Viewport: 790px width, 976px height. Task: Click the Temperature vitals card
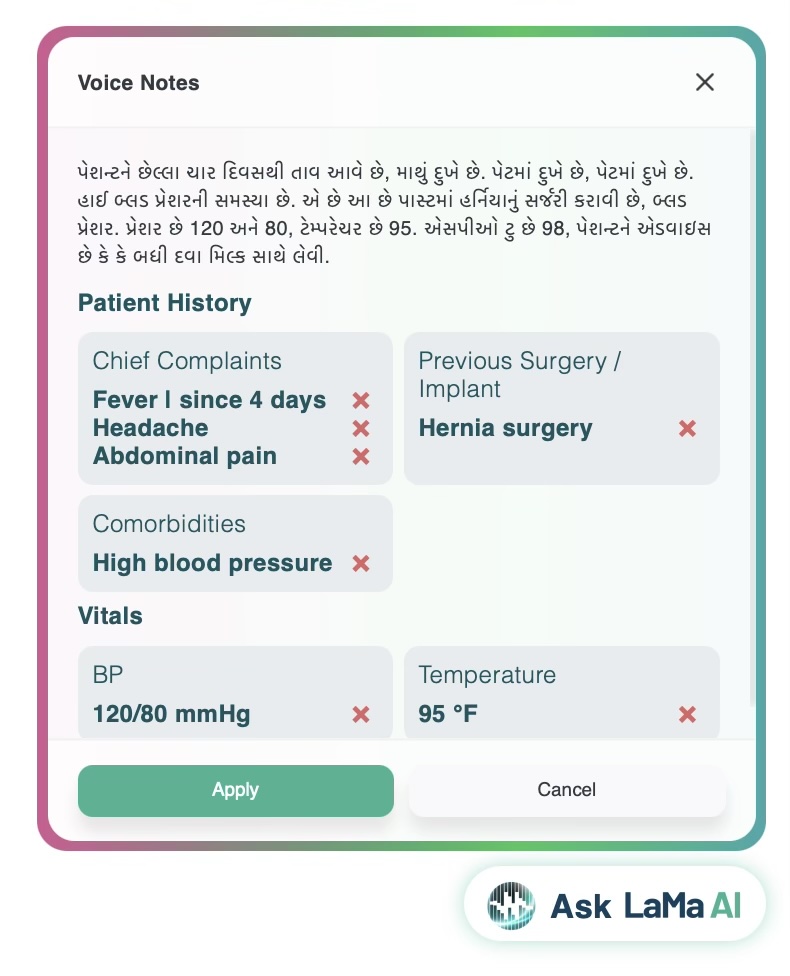pyautogui.click(x=562, y=693)
